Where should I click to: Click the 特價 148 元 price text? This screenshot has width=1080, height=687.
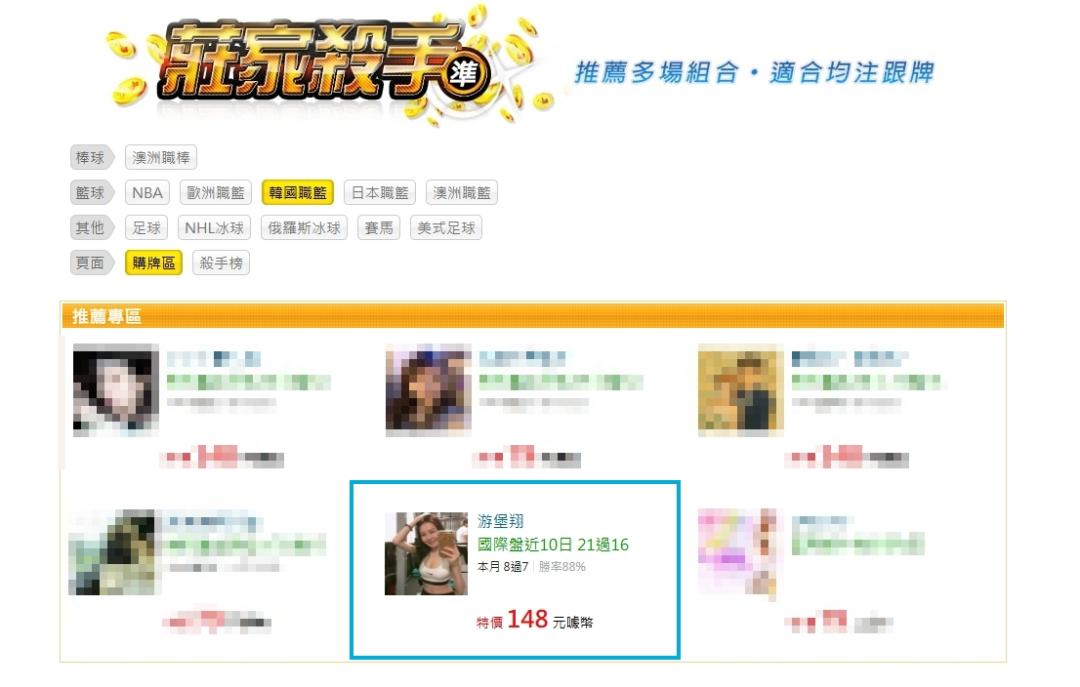click(534, 620)
